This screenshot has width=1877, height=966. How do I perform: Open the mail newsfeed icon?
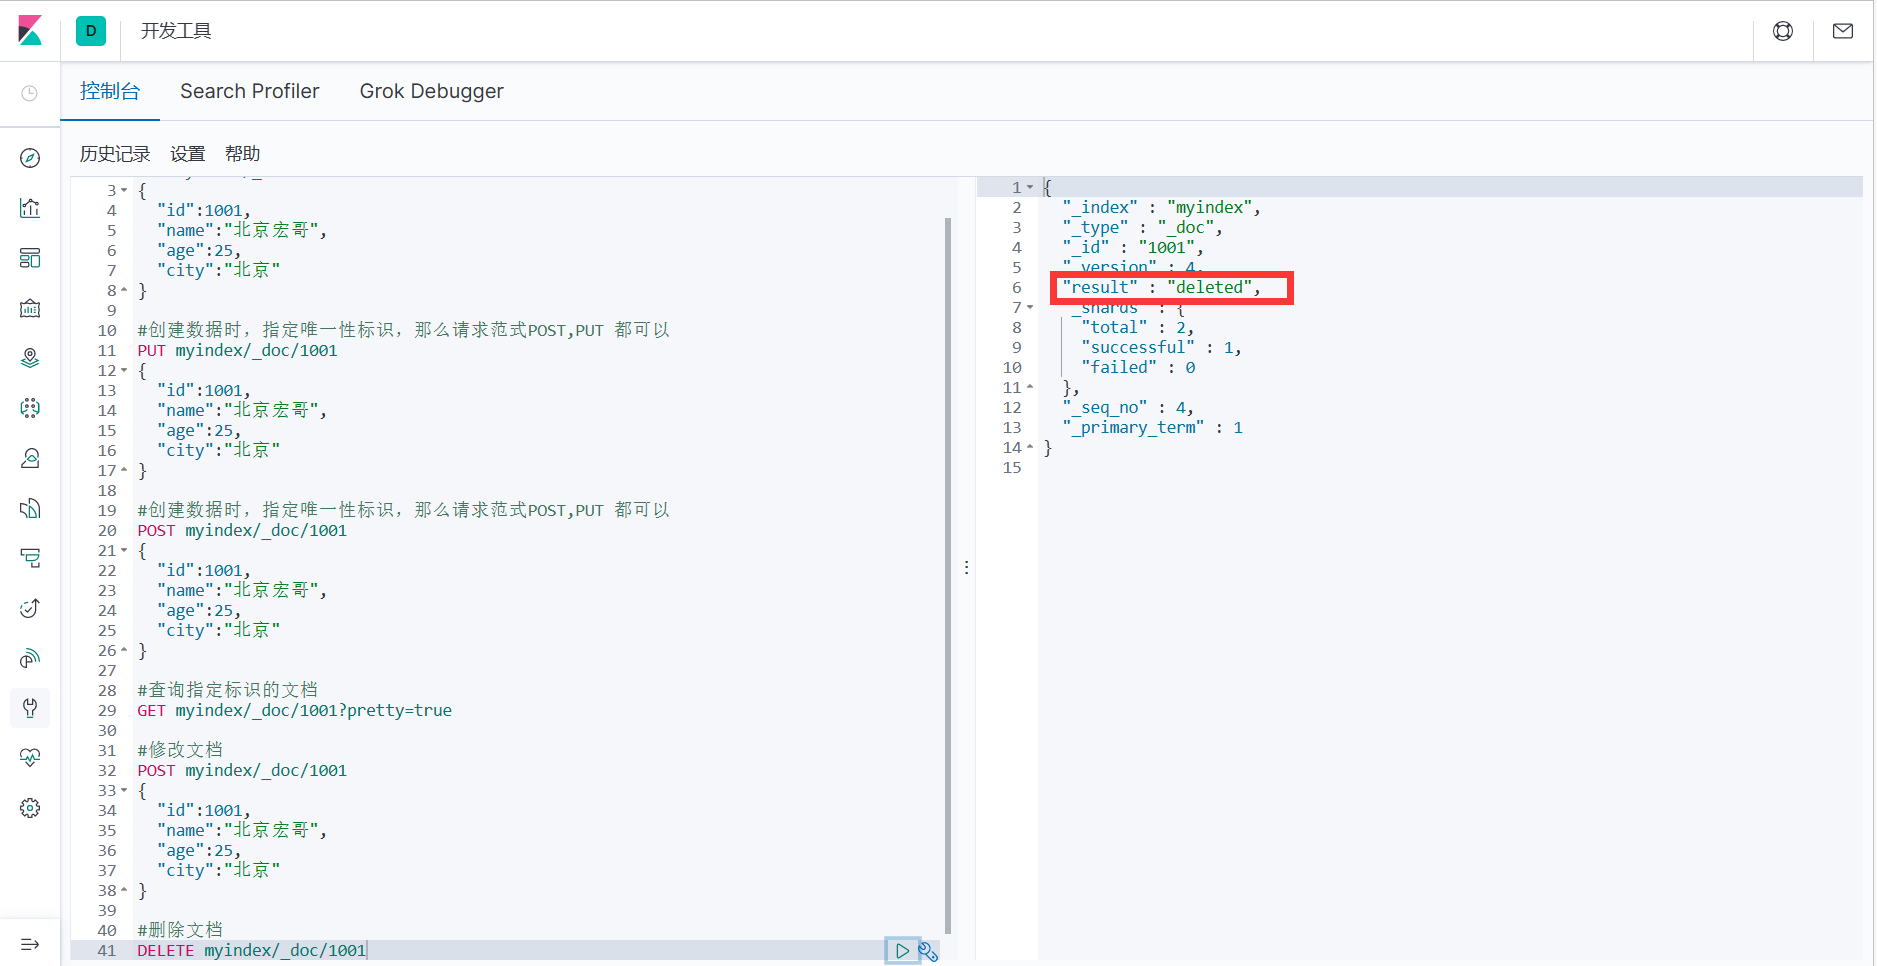pyautogui.click(x=1843, y=31)
